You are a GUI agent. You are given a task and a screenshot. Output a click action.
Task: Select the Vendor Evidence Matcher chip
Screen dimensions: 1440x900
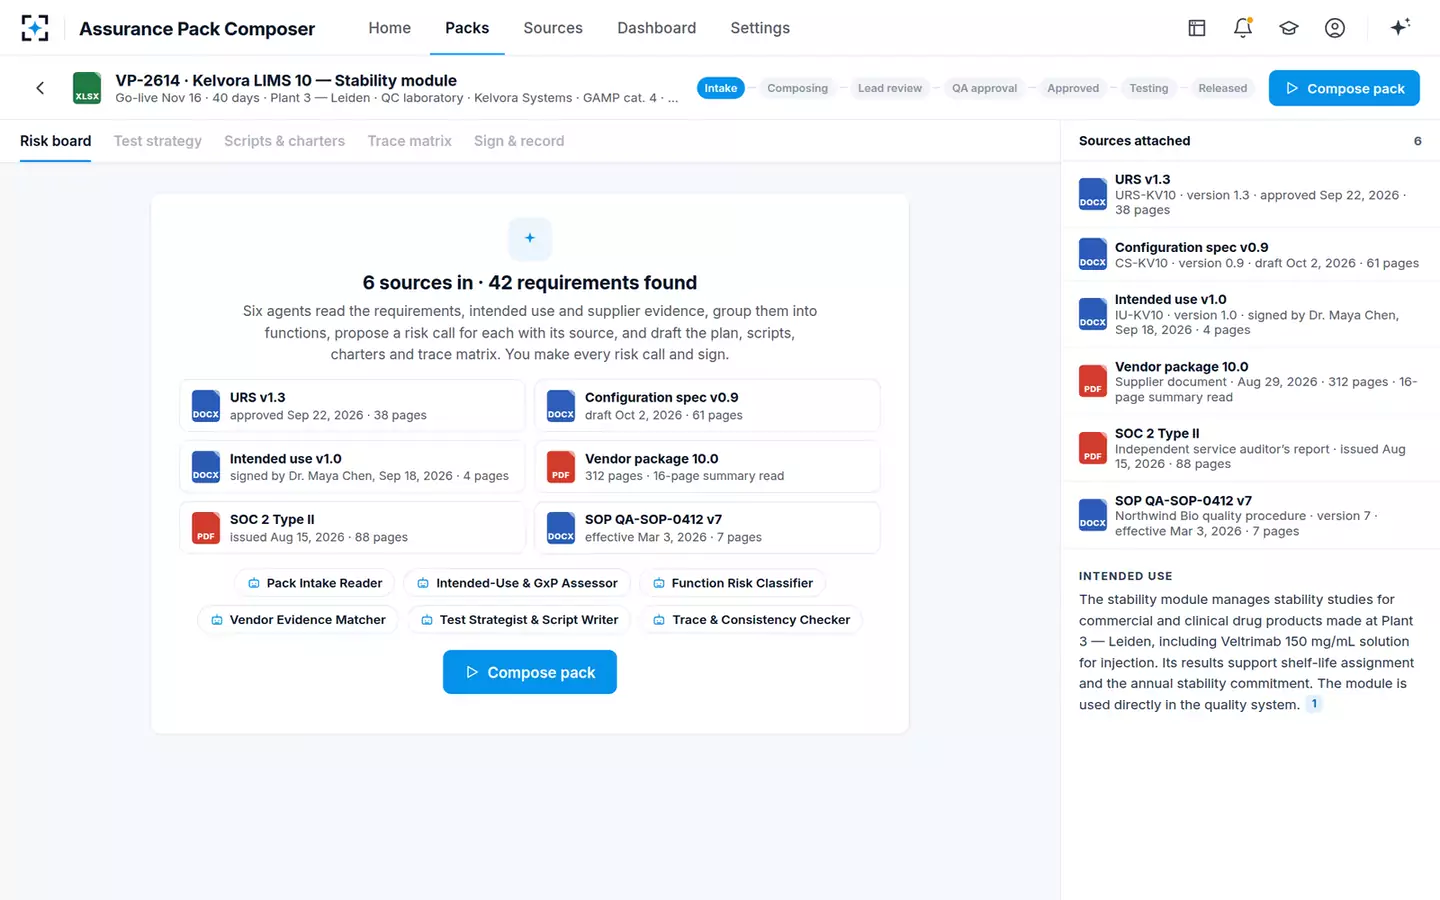click(298, 620)
